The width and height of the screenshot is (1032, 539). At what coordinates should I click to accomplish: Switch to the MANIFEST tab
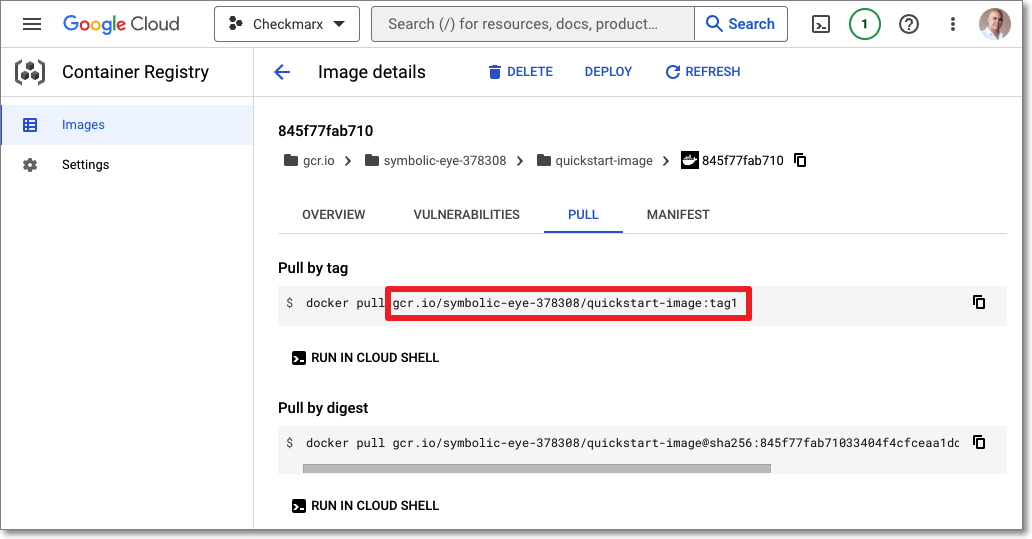coord(678,215)
